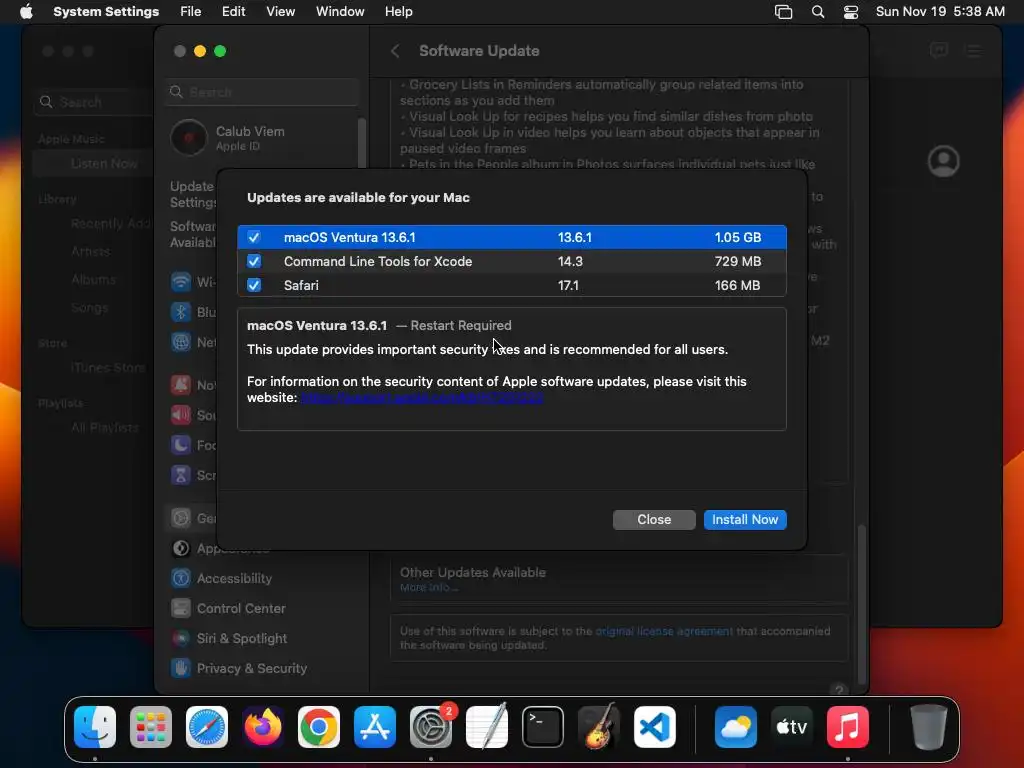Open the View menu

pos(281,12)
